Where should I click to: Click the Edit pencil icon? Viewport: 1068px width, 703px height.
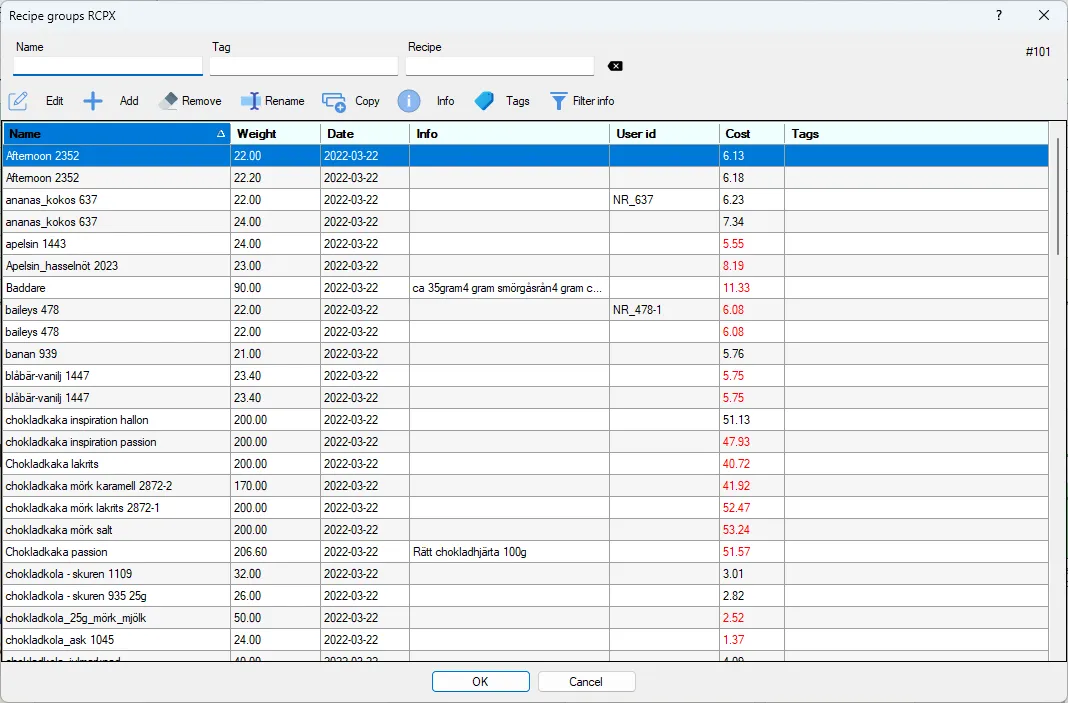[x=18, y=101]
